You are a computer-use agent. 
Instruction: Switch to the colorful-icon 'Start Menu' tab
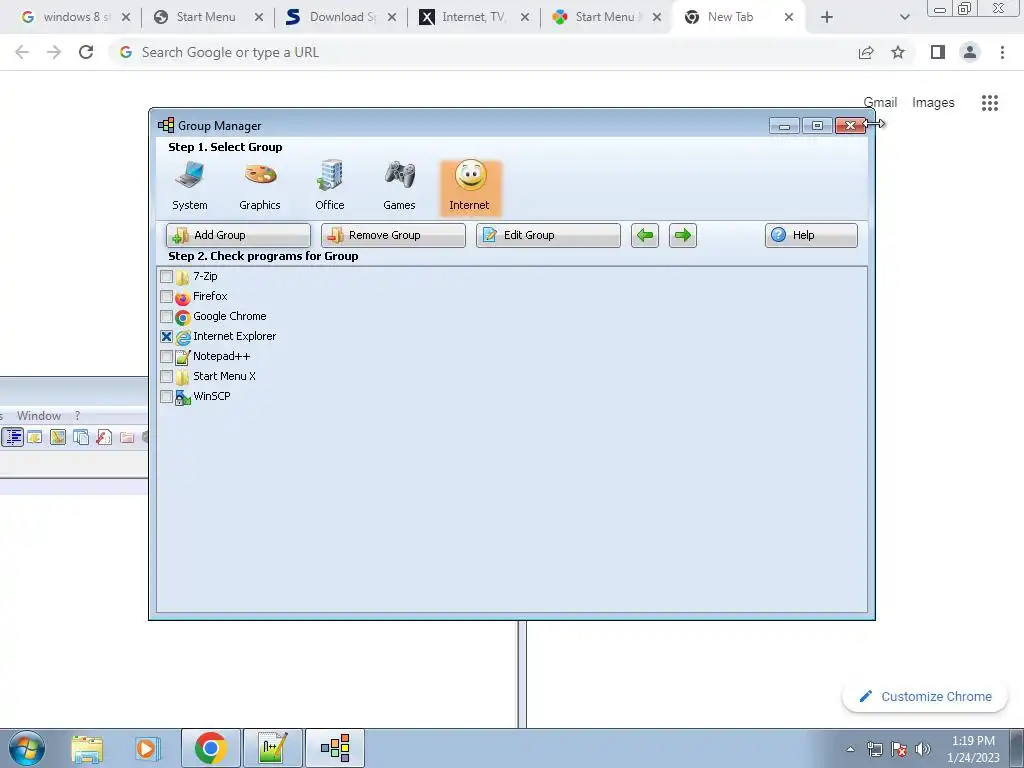(x=605, y=17)
